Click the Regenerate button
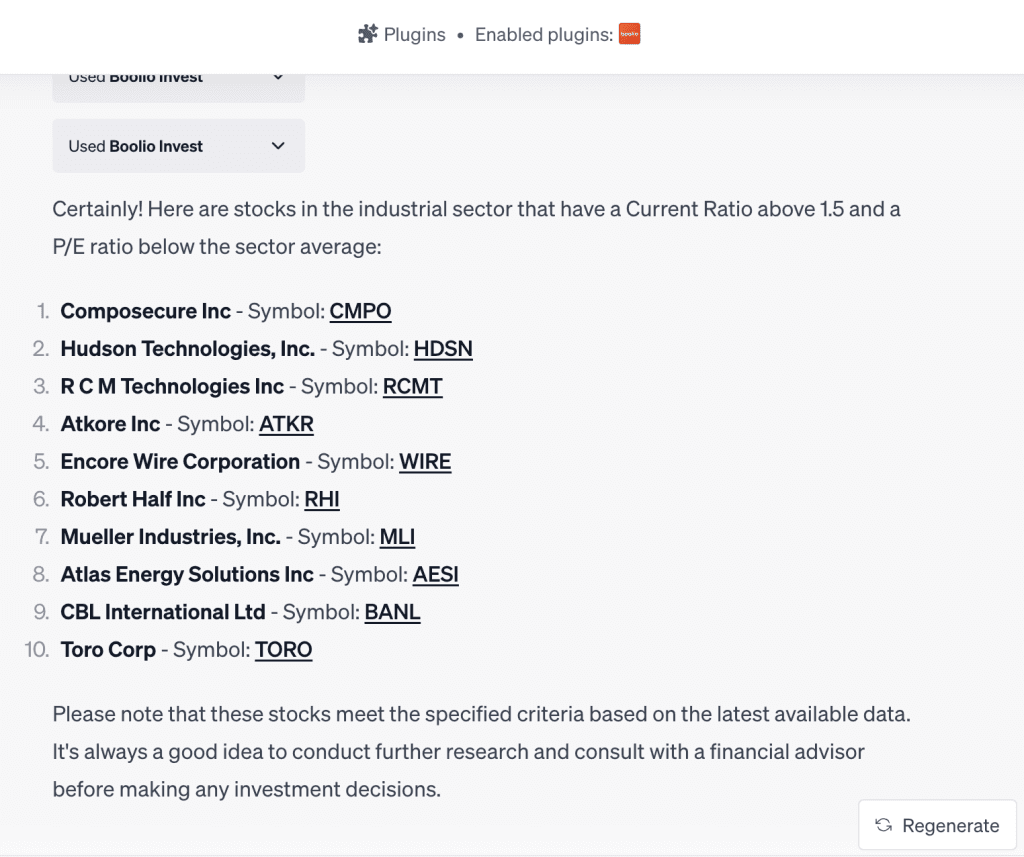 (937, 825)
